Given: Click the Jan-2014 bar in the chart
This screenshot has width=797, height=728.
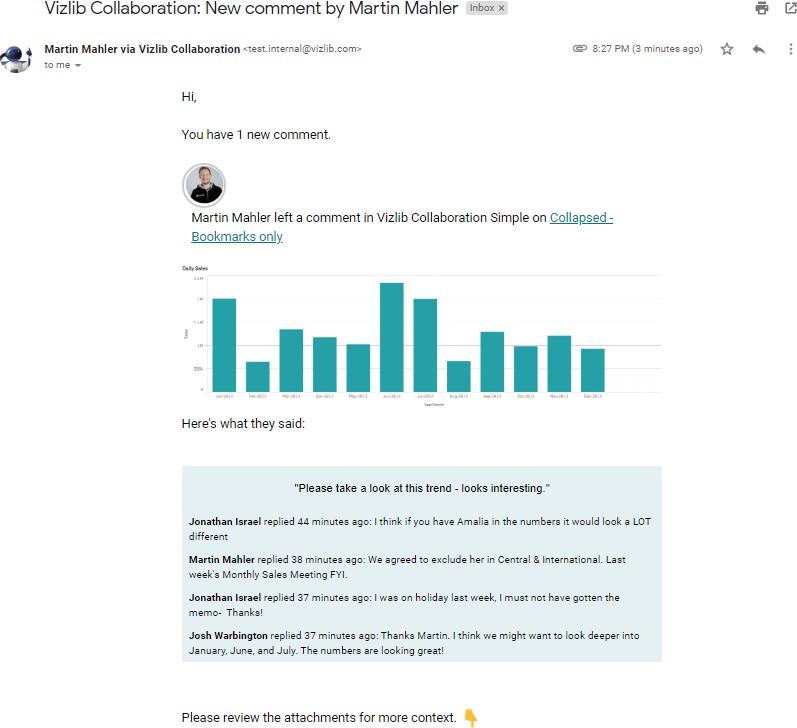Looking at the screenshot, I should coord(224,345).
